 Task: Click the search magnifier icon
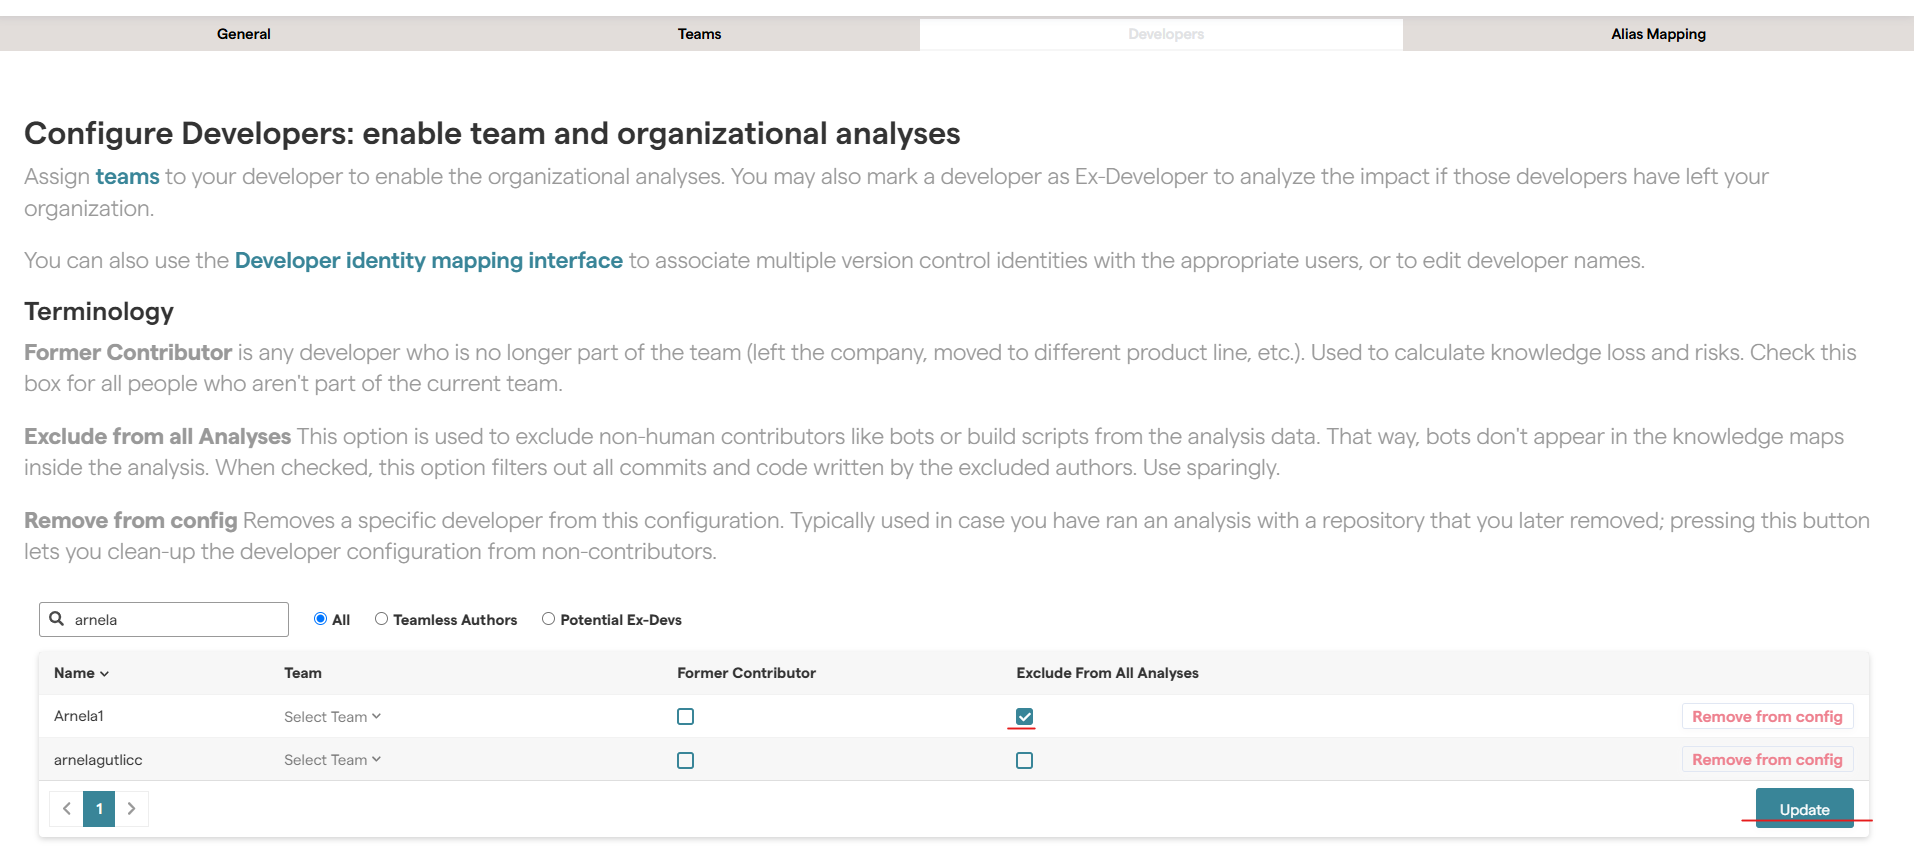click(x=57, y=619)
